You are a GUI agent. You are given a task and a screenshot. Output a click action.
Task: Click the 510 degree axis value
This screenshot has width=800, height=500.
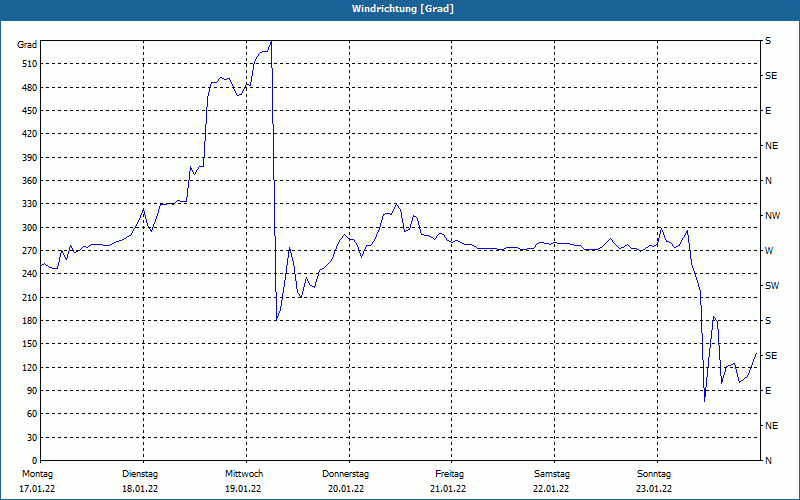click(x=30, y=64)
